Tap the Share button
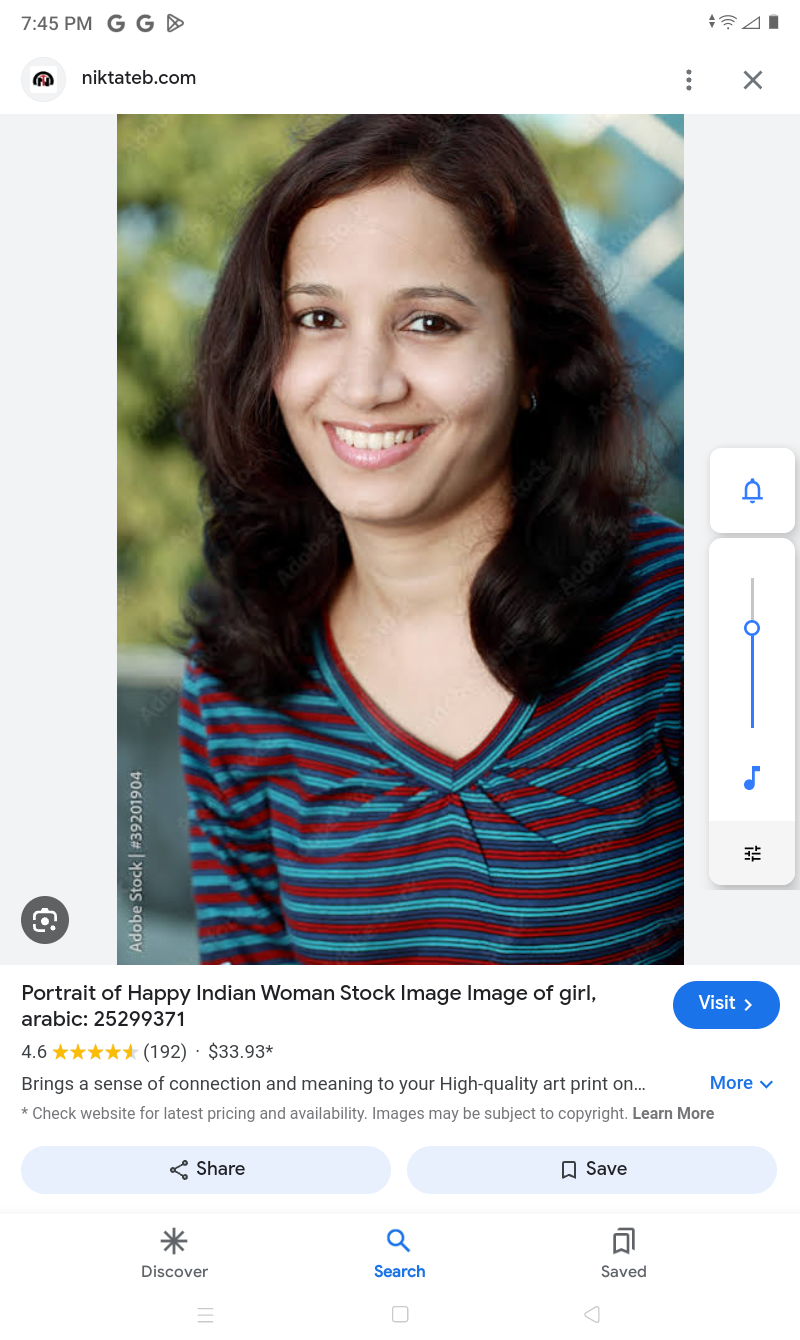800x1340 pixels. click(x=206, y=1169)
